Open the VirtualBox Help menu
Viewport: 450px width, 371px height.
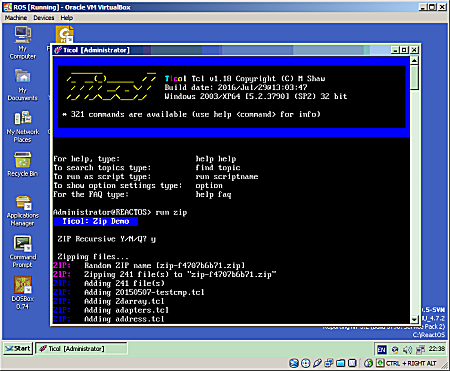point(67,18)
